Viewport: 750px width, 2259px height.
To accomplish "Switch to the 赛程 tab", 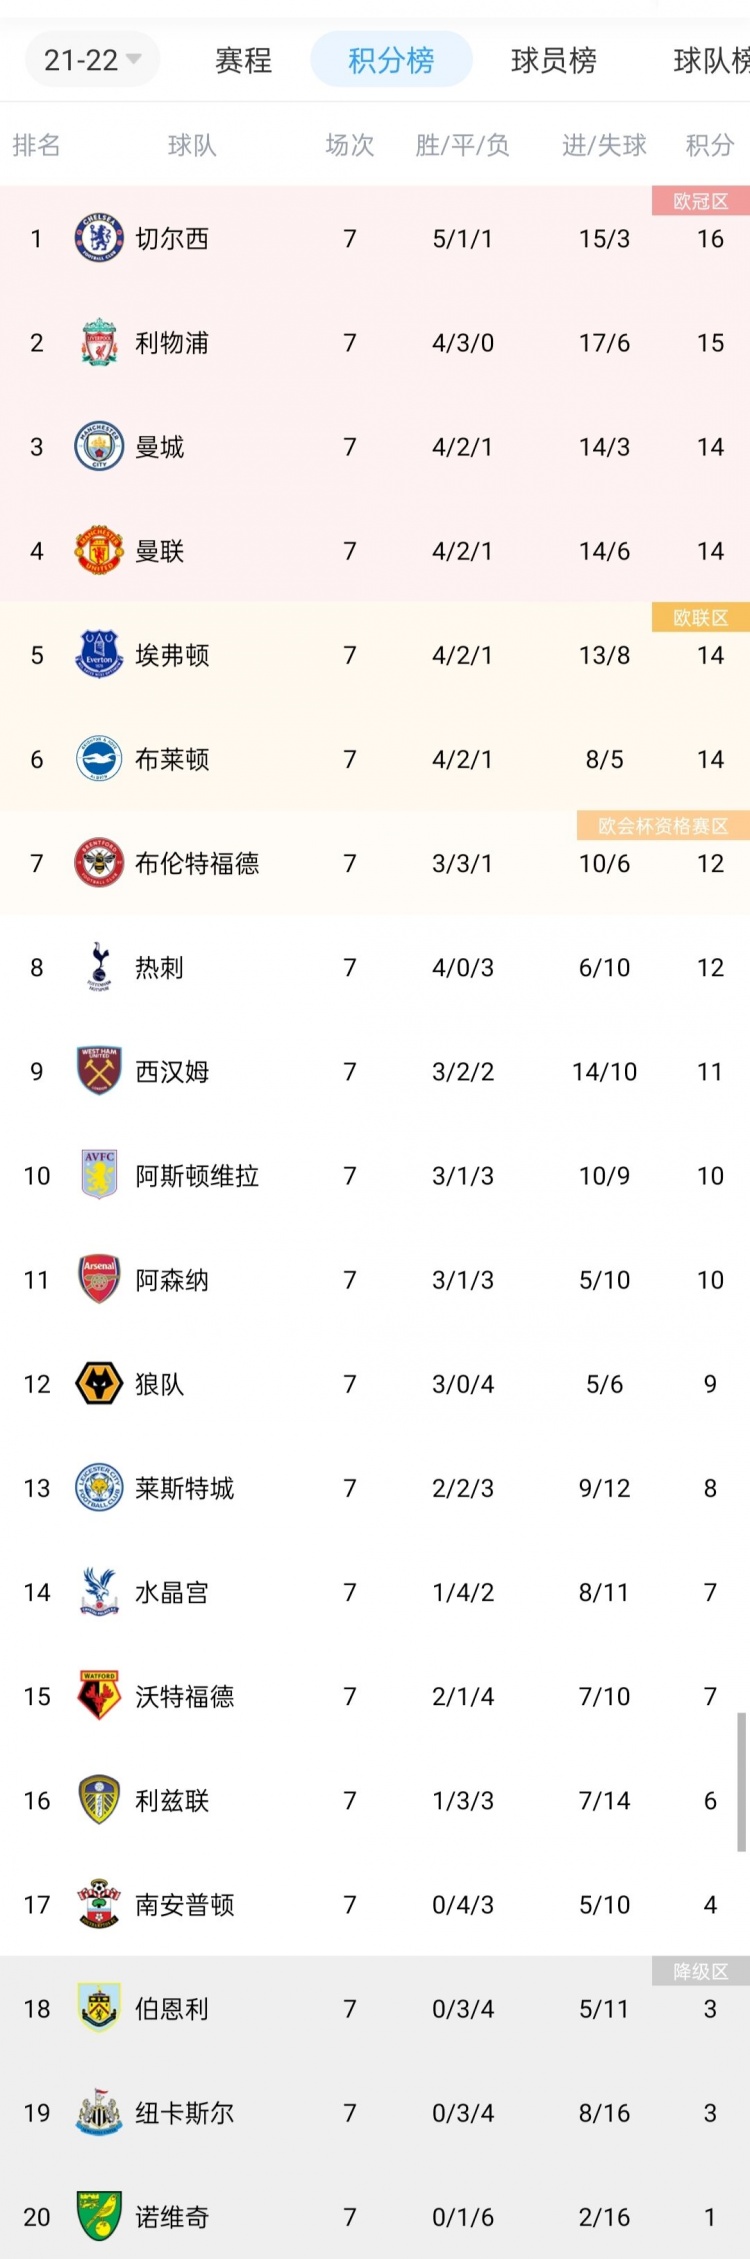I will pos(243,61).
